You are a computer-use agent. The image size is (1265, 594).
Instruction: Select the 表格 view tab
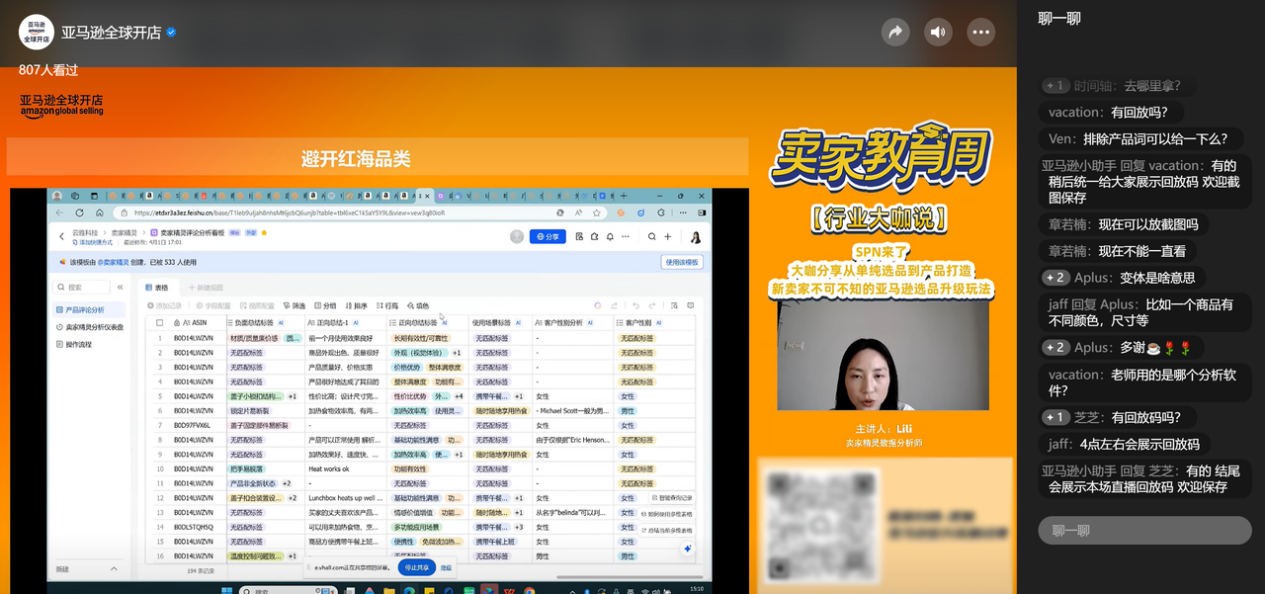(157, 287)
